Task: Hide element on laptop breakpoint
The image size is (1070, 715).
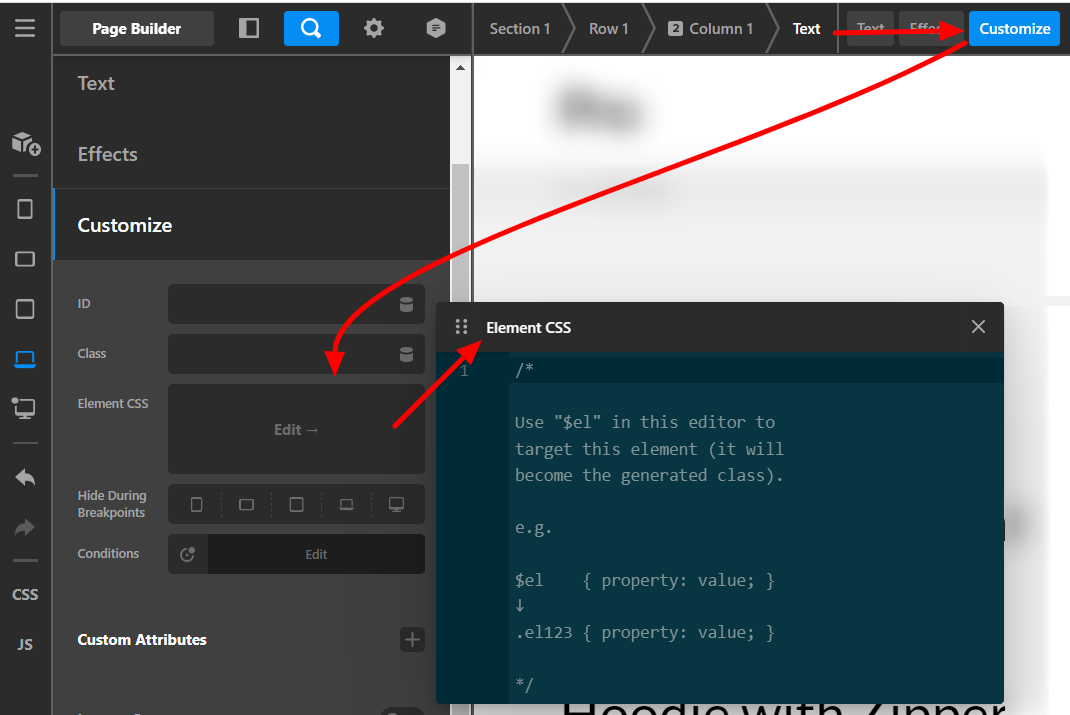Action: pyautogui.click(x=347, y=504)
